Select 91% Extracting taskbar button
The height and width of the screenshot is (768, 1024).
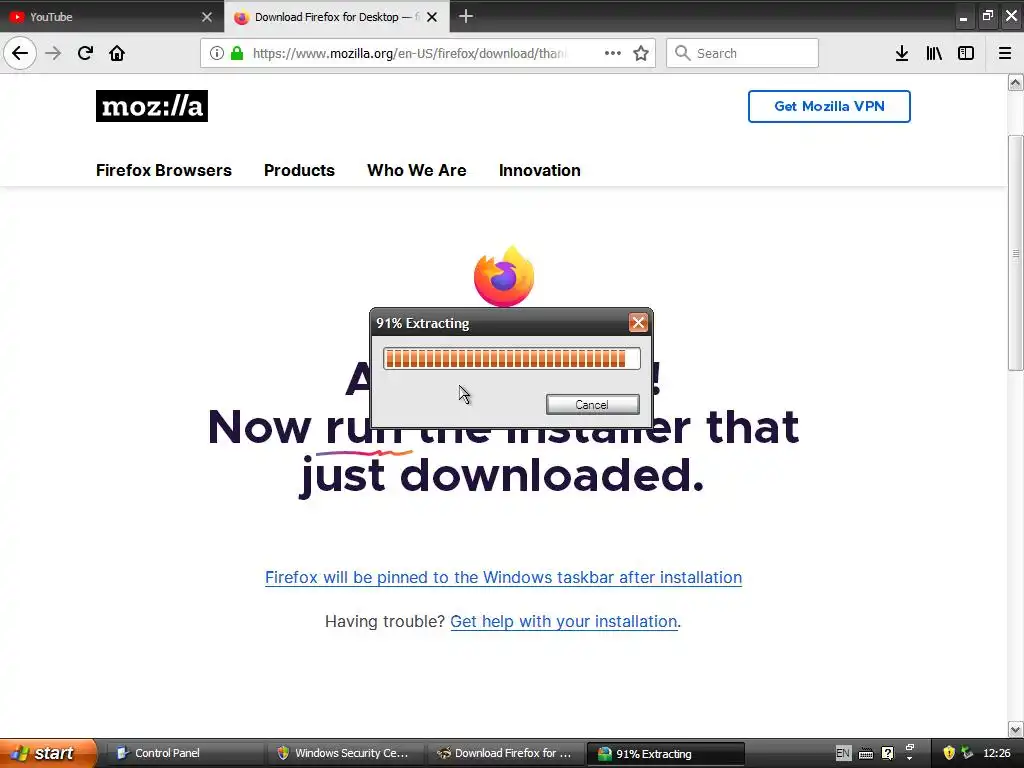coord(666,753)
